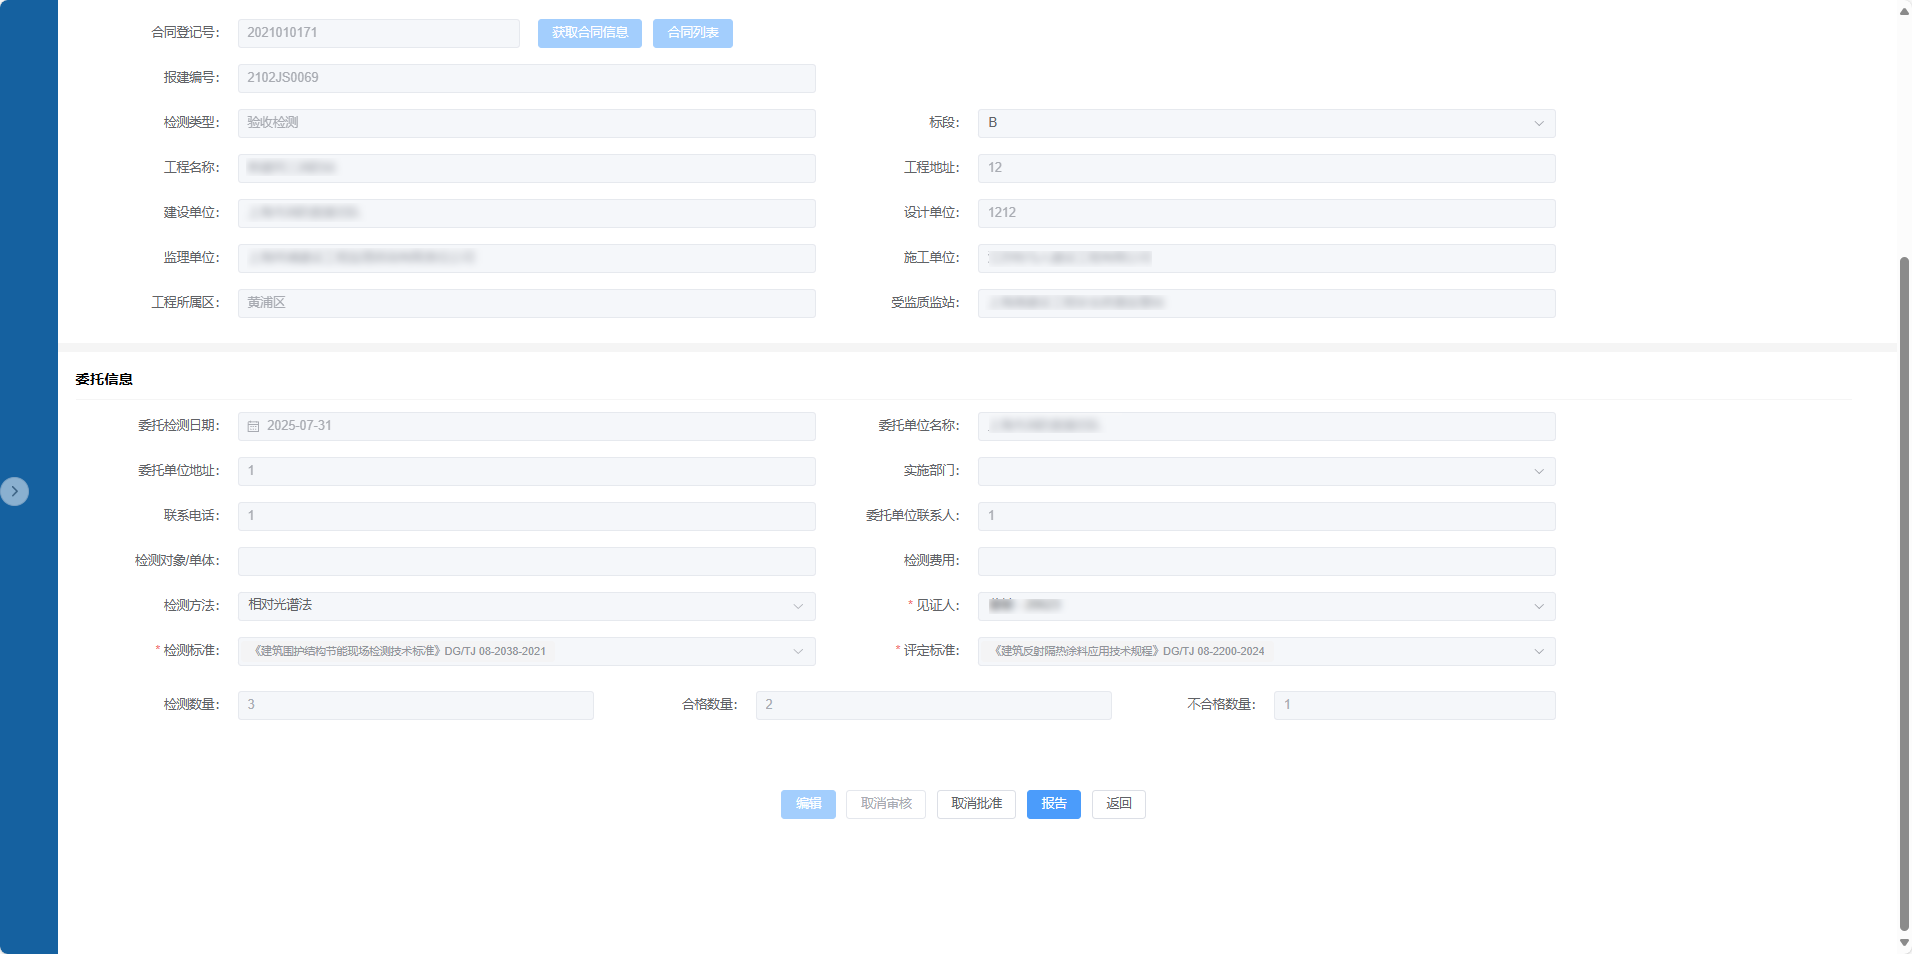
Task: Open the 合同列表 button
Action: (692, 33)
